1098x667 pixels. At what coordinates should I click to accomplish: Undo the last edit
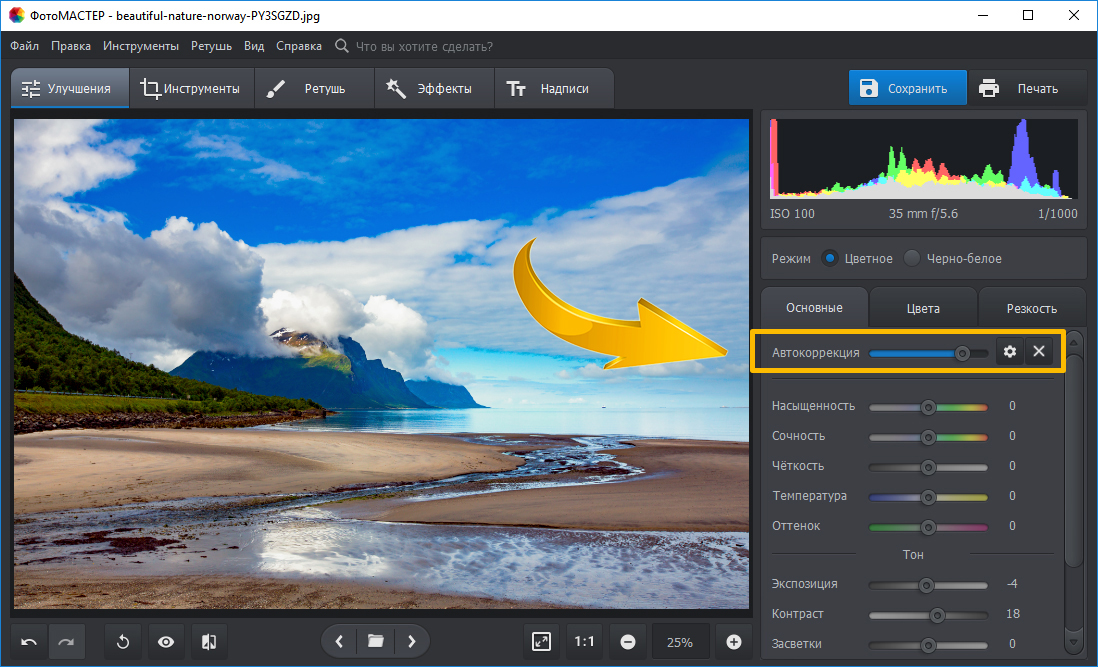(29, 642)
